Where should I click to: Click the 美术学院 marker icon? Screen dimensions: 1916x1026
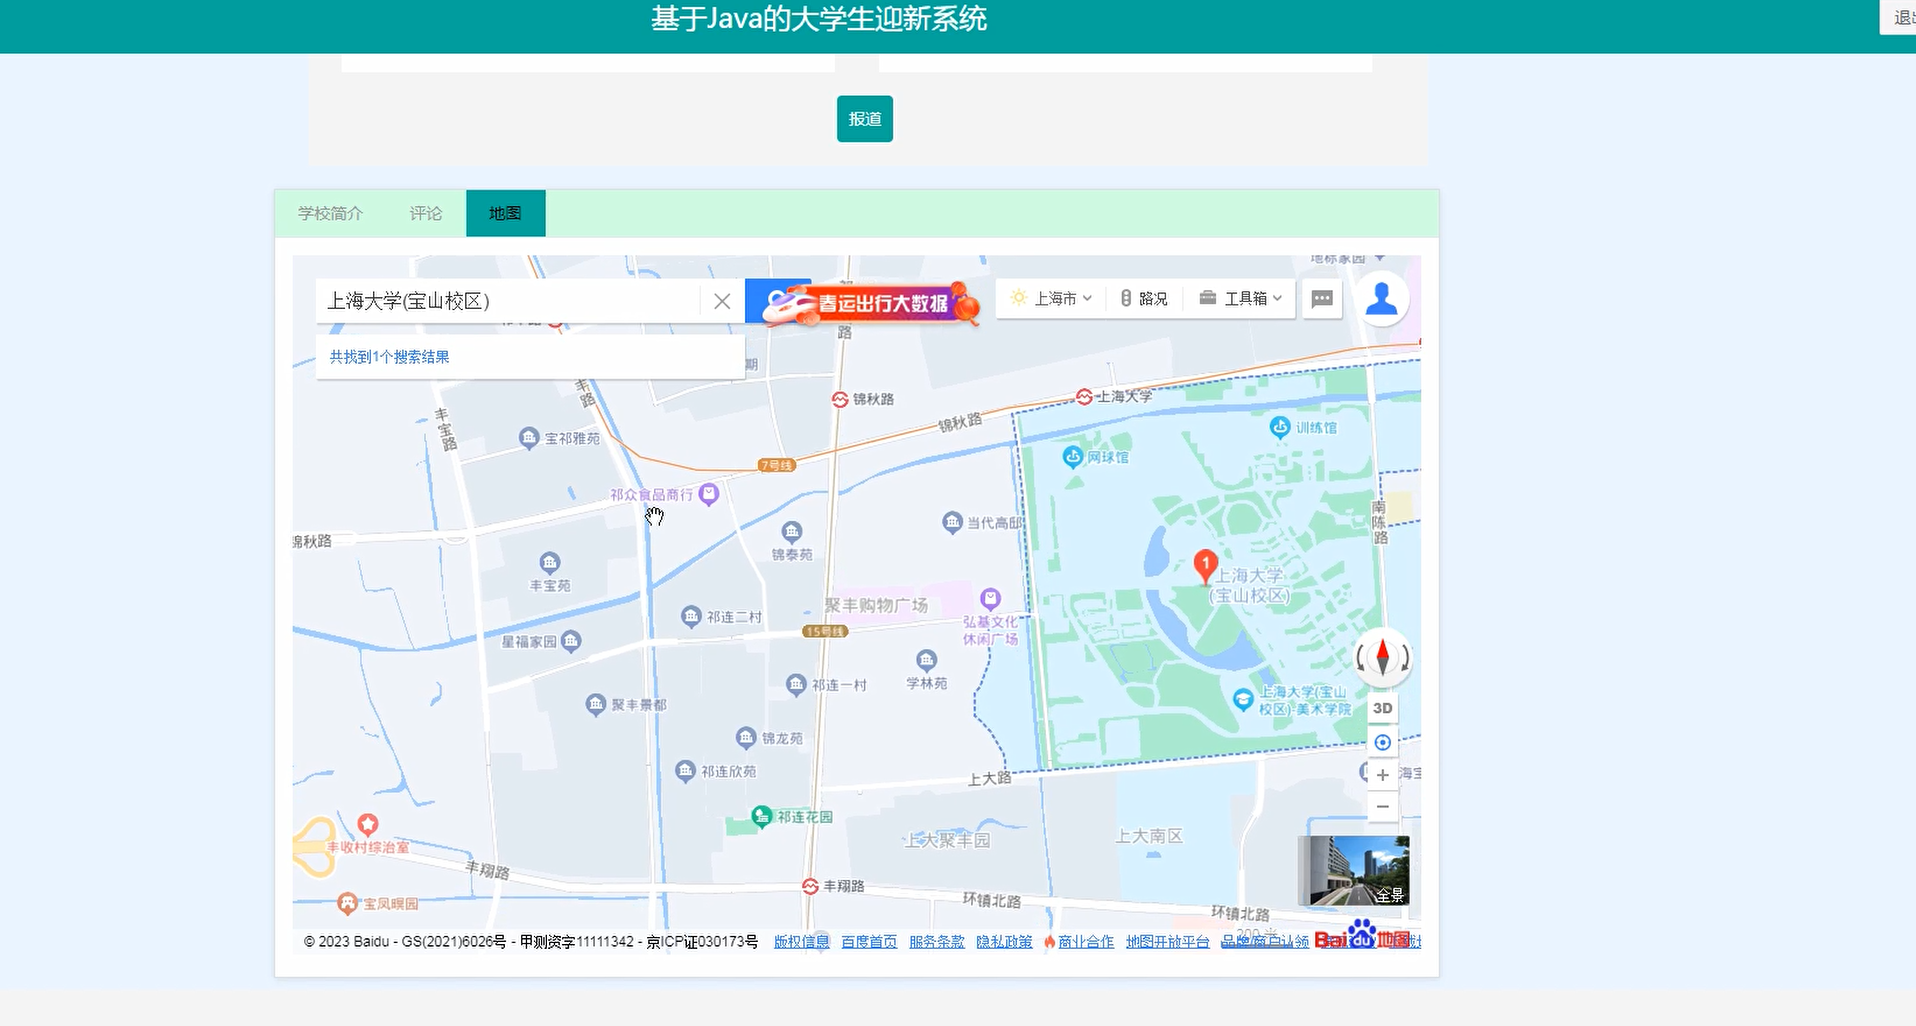pos(1243,699)
